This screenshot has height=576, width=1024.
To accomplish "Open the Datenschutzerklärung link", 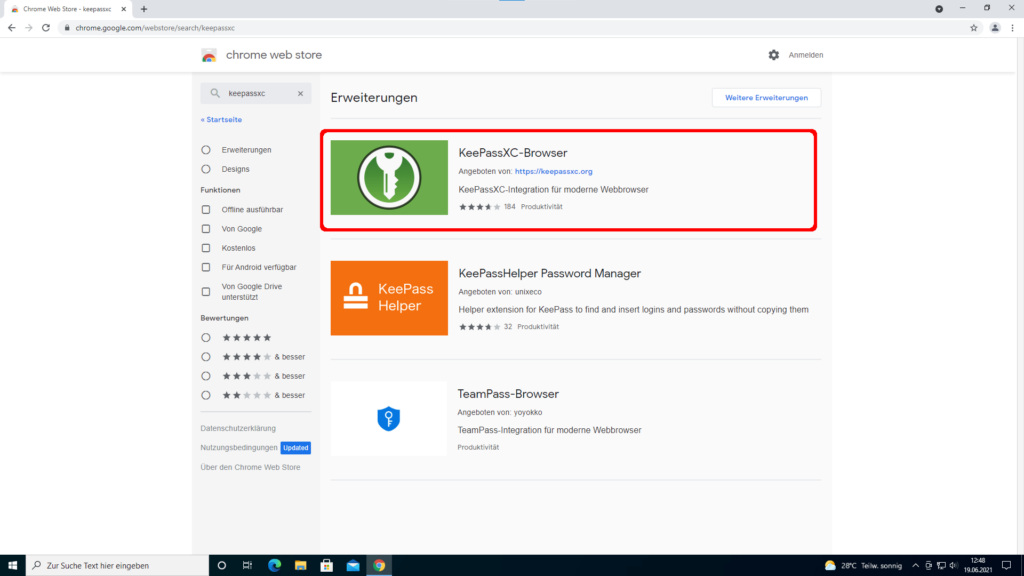I will 238,428.
